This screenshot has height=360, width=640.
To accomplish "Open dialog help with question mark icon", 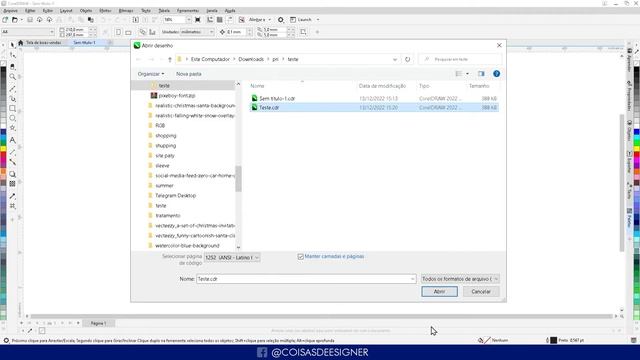I will (x=496, y=74).
